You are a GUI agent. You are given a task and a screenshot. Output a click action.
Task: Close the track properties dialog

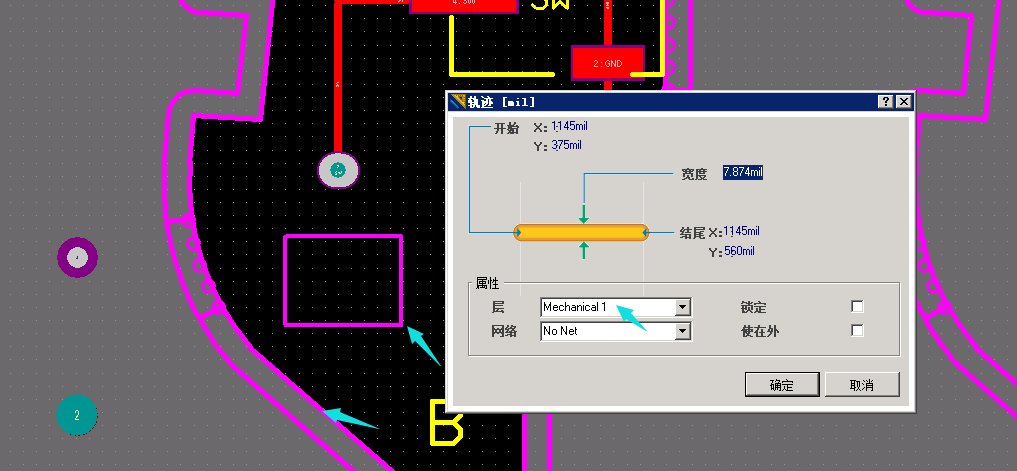click(x=903, y=102)
